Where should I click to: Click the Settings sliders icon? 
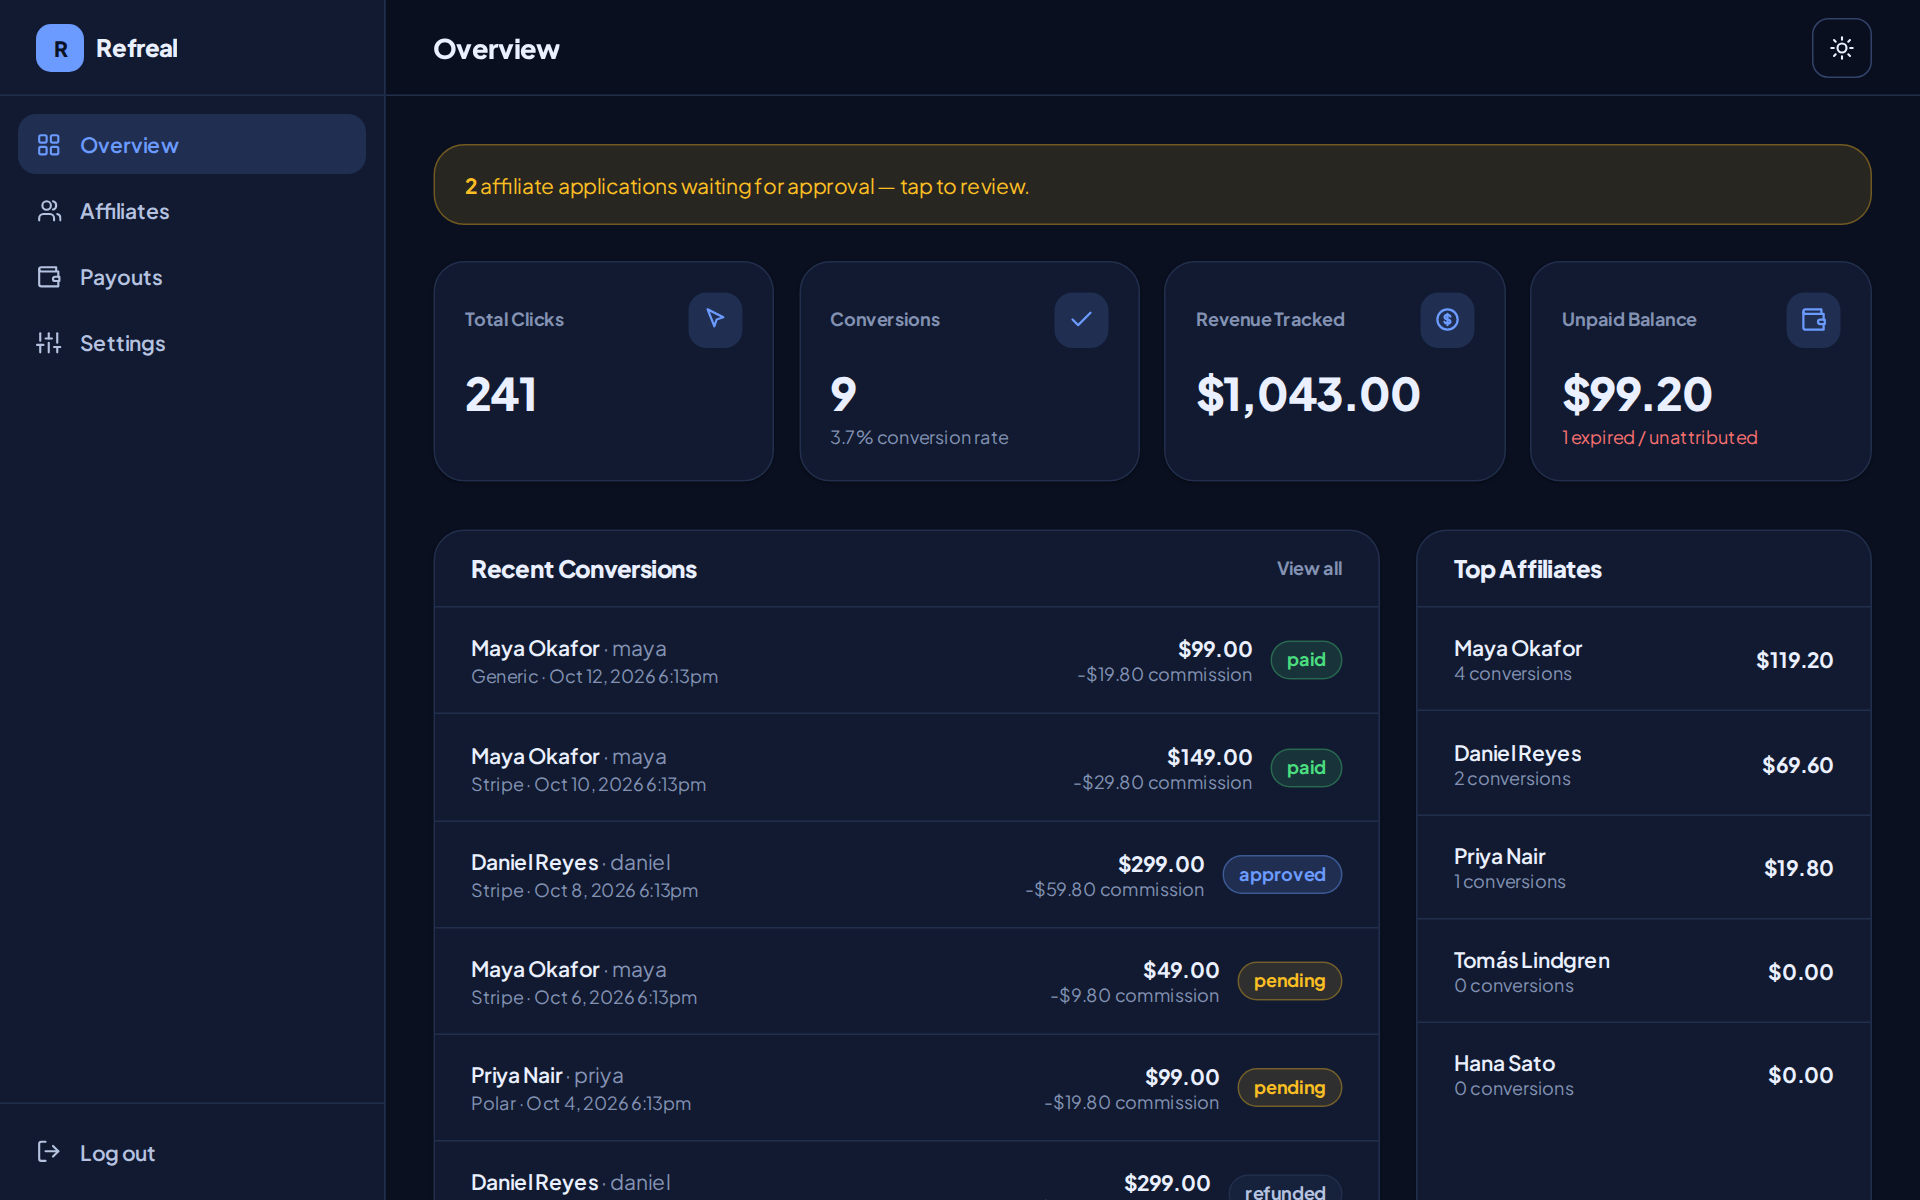coord(49,343)
